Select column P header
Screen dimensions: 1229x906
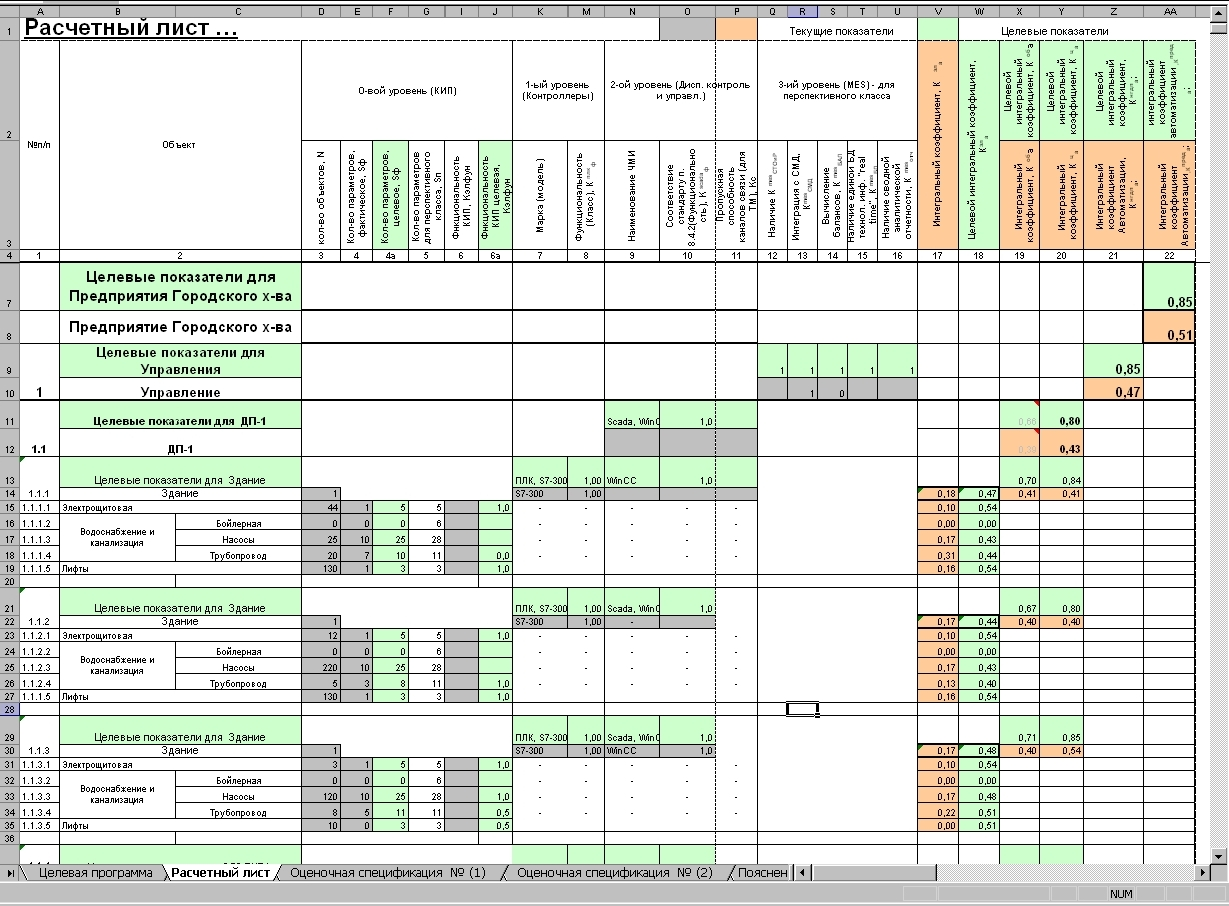(736, 11)
